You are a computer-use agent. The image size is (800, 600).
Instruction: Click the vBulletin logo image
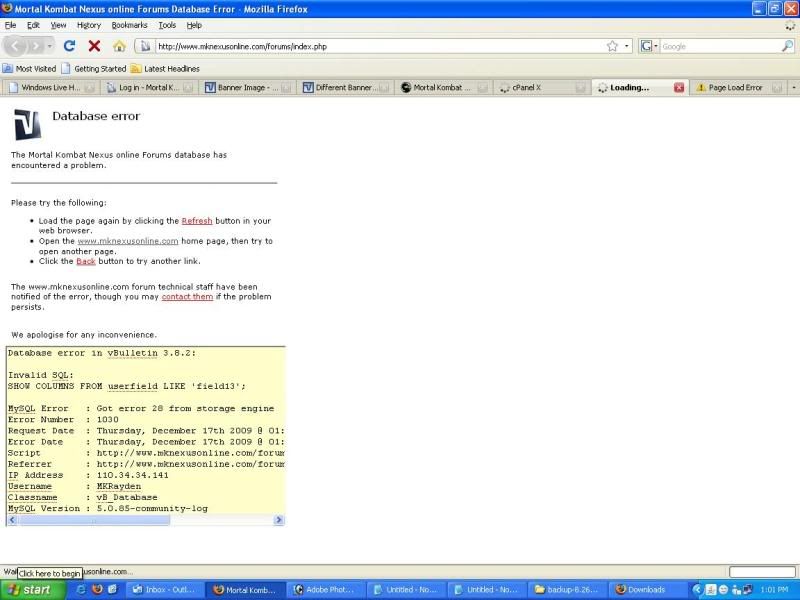pos(27,124)
